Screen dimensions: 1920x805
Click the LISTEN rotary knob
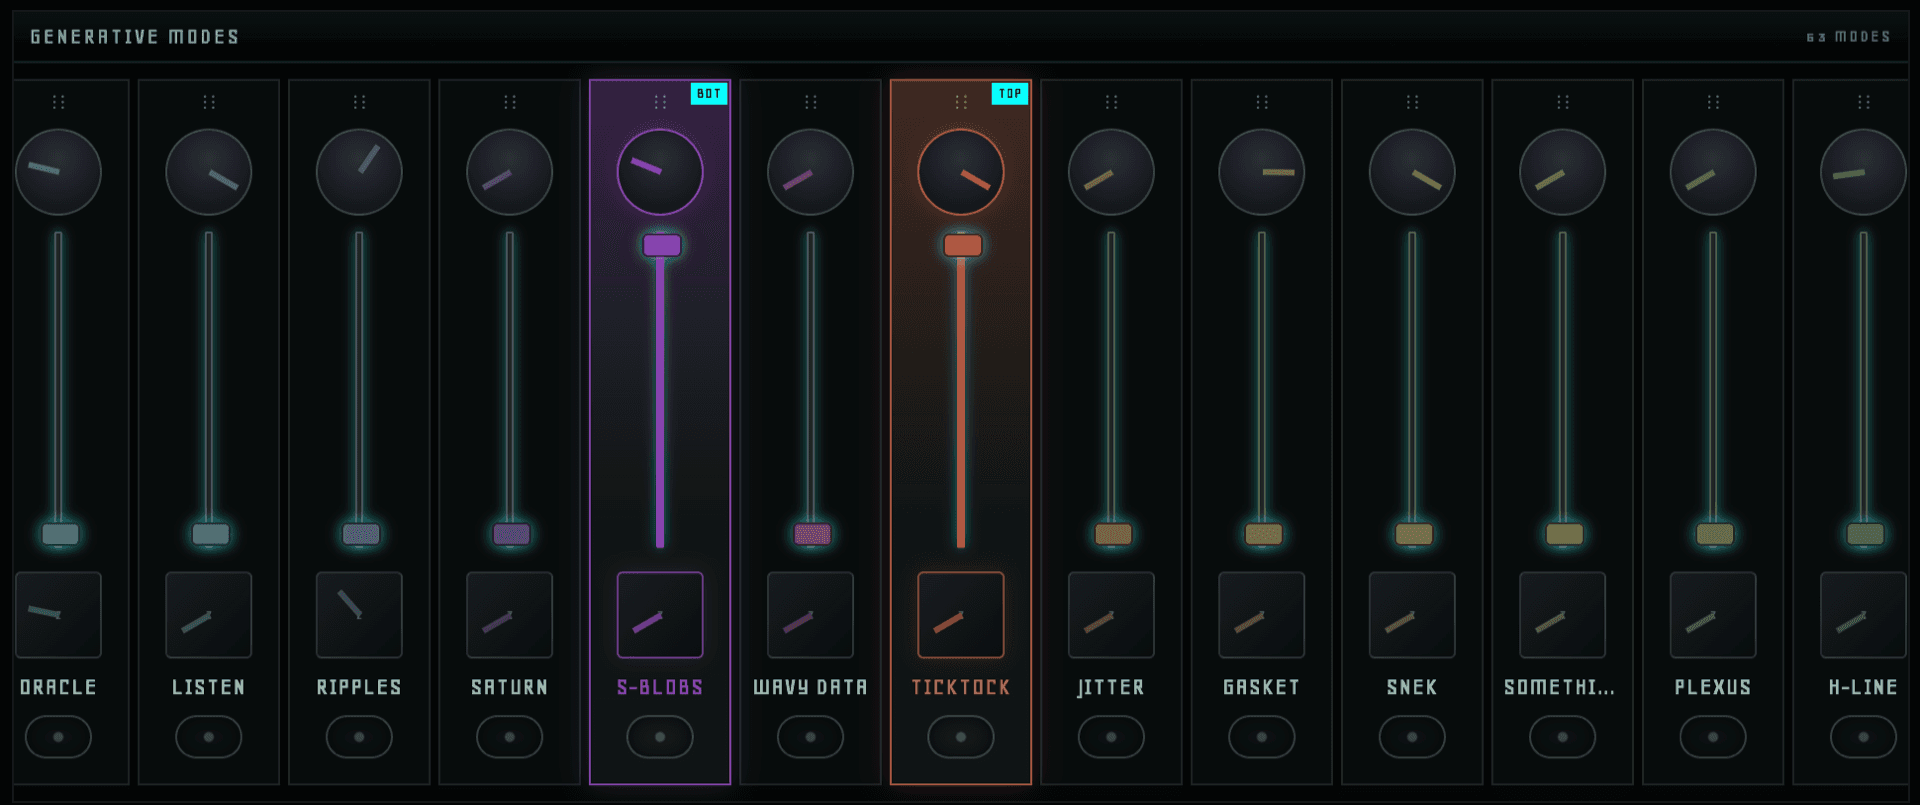(x=209, y=172)
